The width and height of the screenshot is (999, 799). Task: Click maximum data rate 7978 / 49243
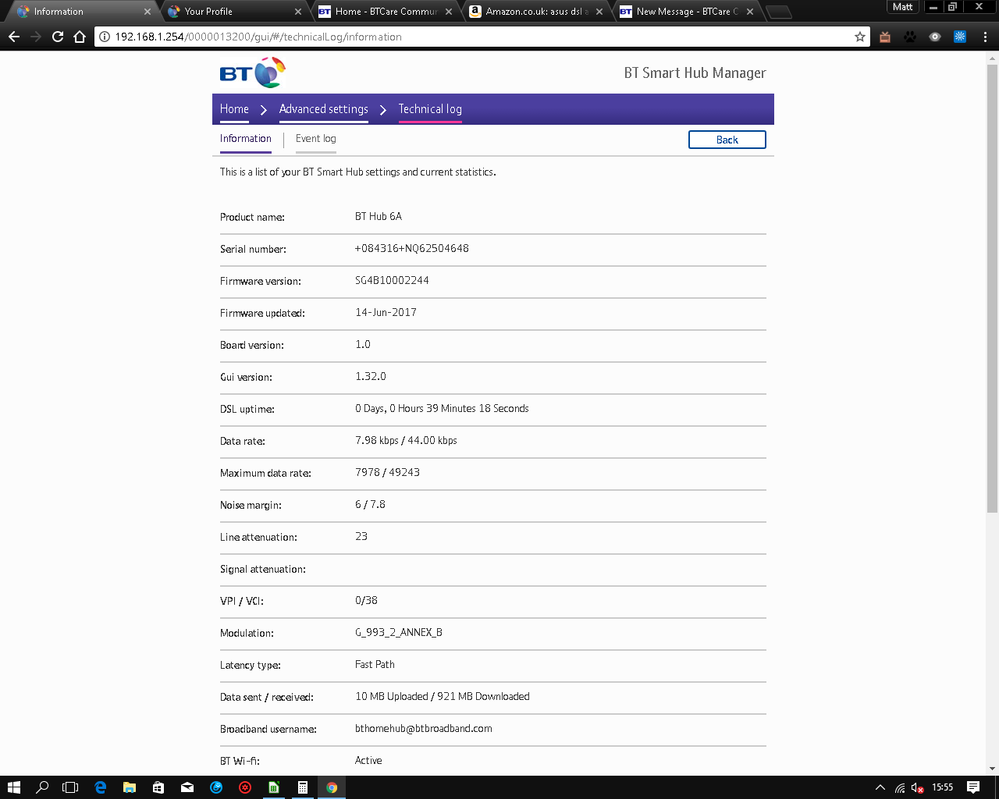point(387,472)
